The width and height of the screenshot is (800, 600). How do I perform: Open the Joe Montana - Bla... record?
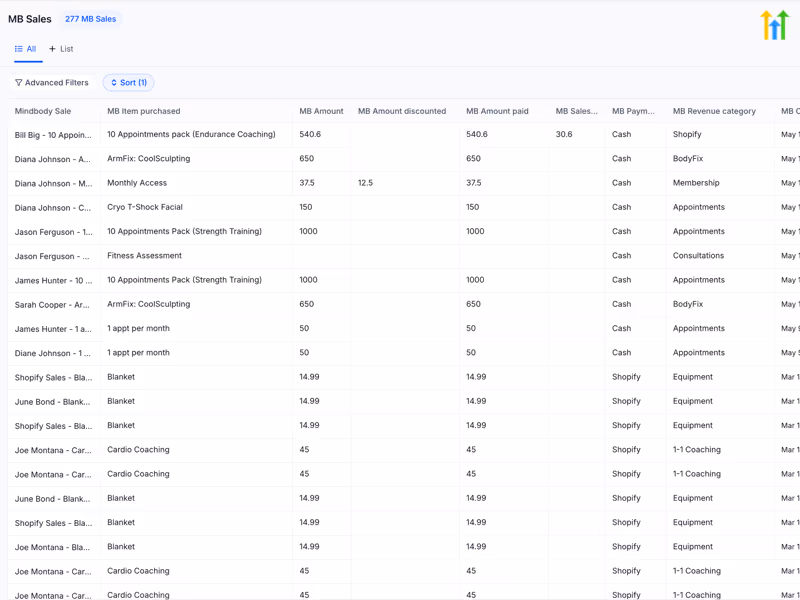[53, 547]
